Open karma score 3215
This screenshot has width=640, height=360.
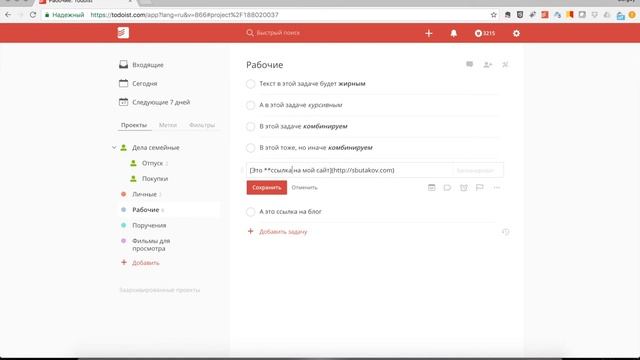coord(485,33)
